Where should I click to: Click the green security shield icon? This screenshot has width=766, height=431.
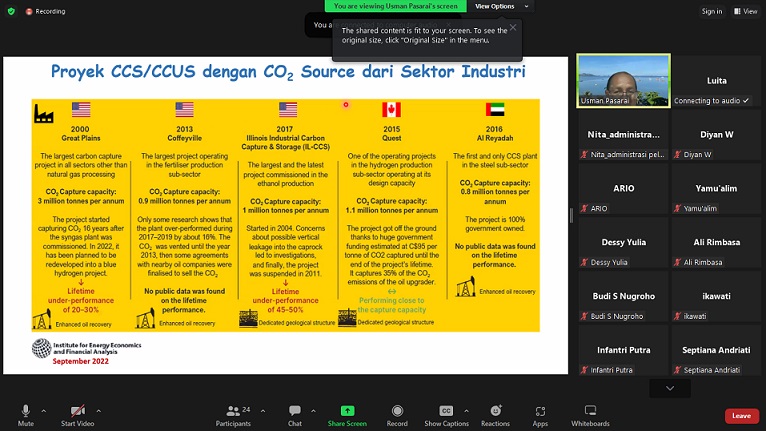click(x=11, y=11)
